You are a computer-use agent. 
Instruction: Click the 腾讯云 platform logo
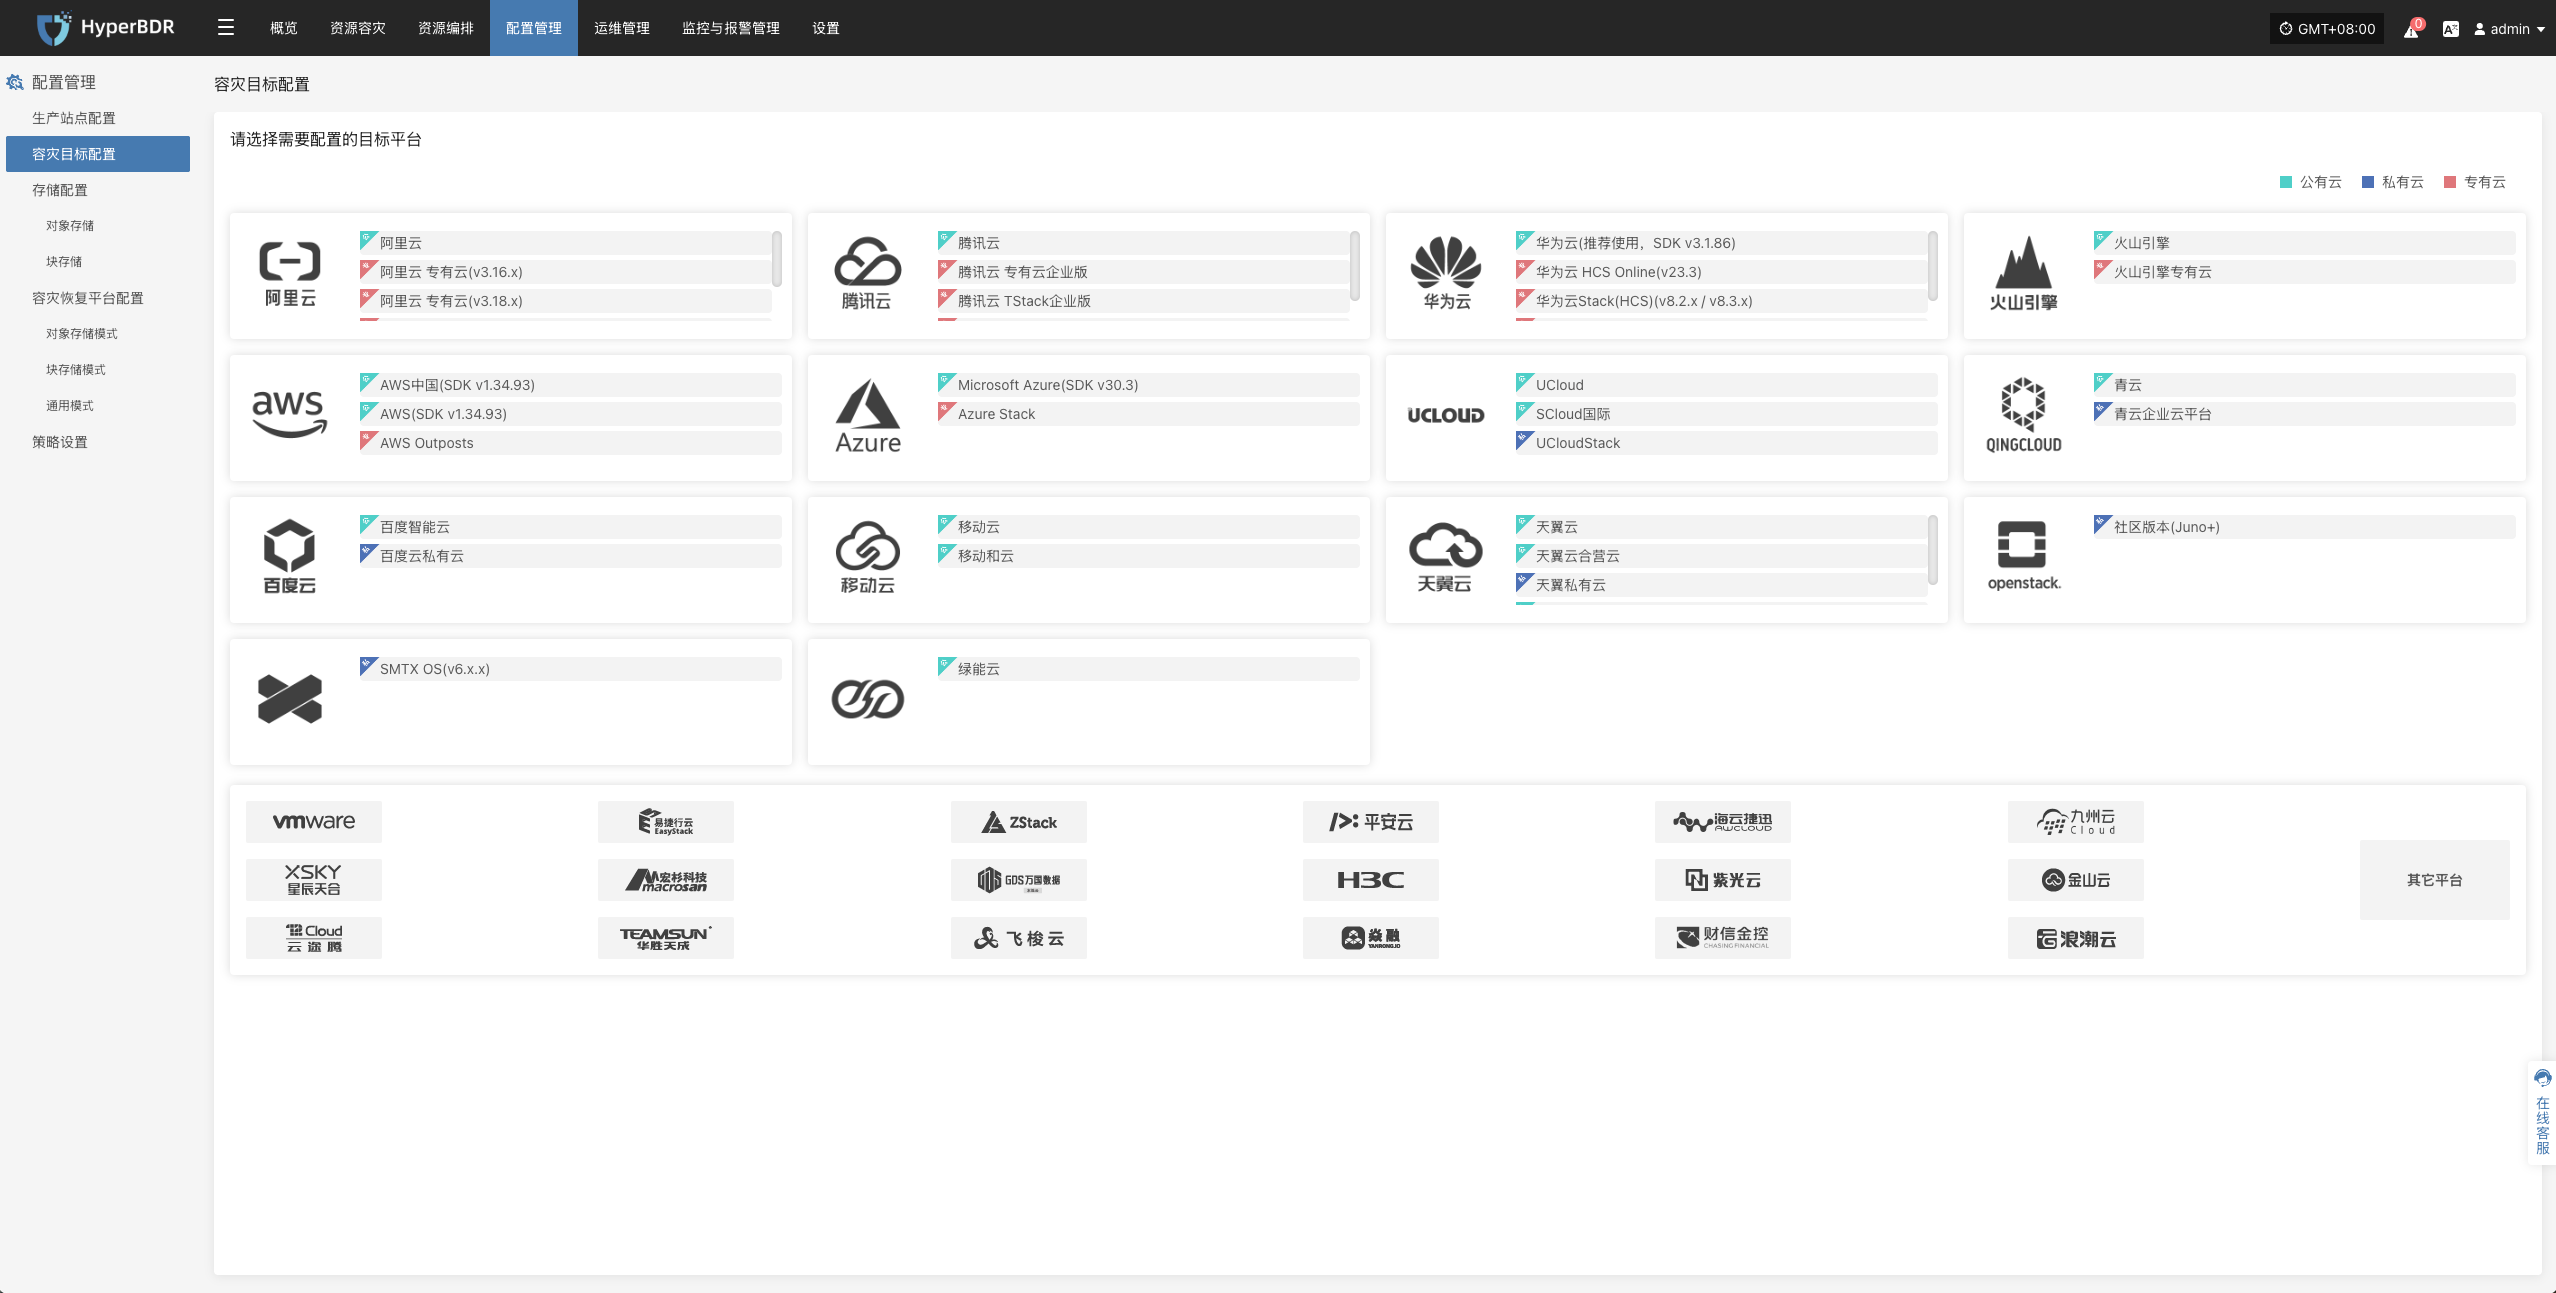(x=867, y=274)
